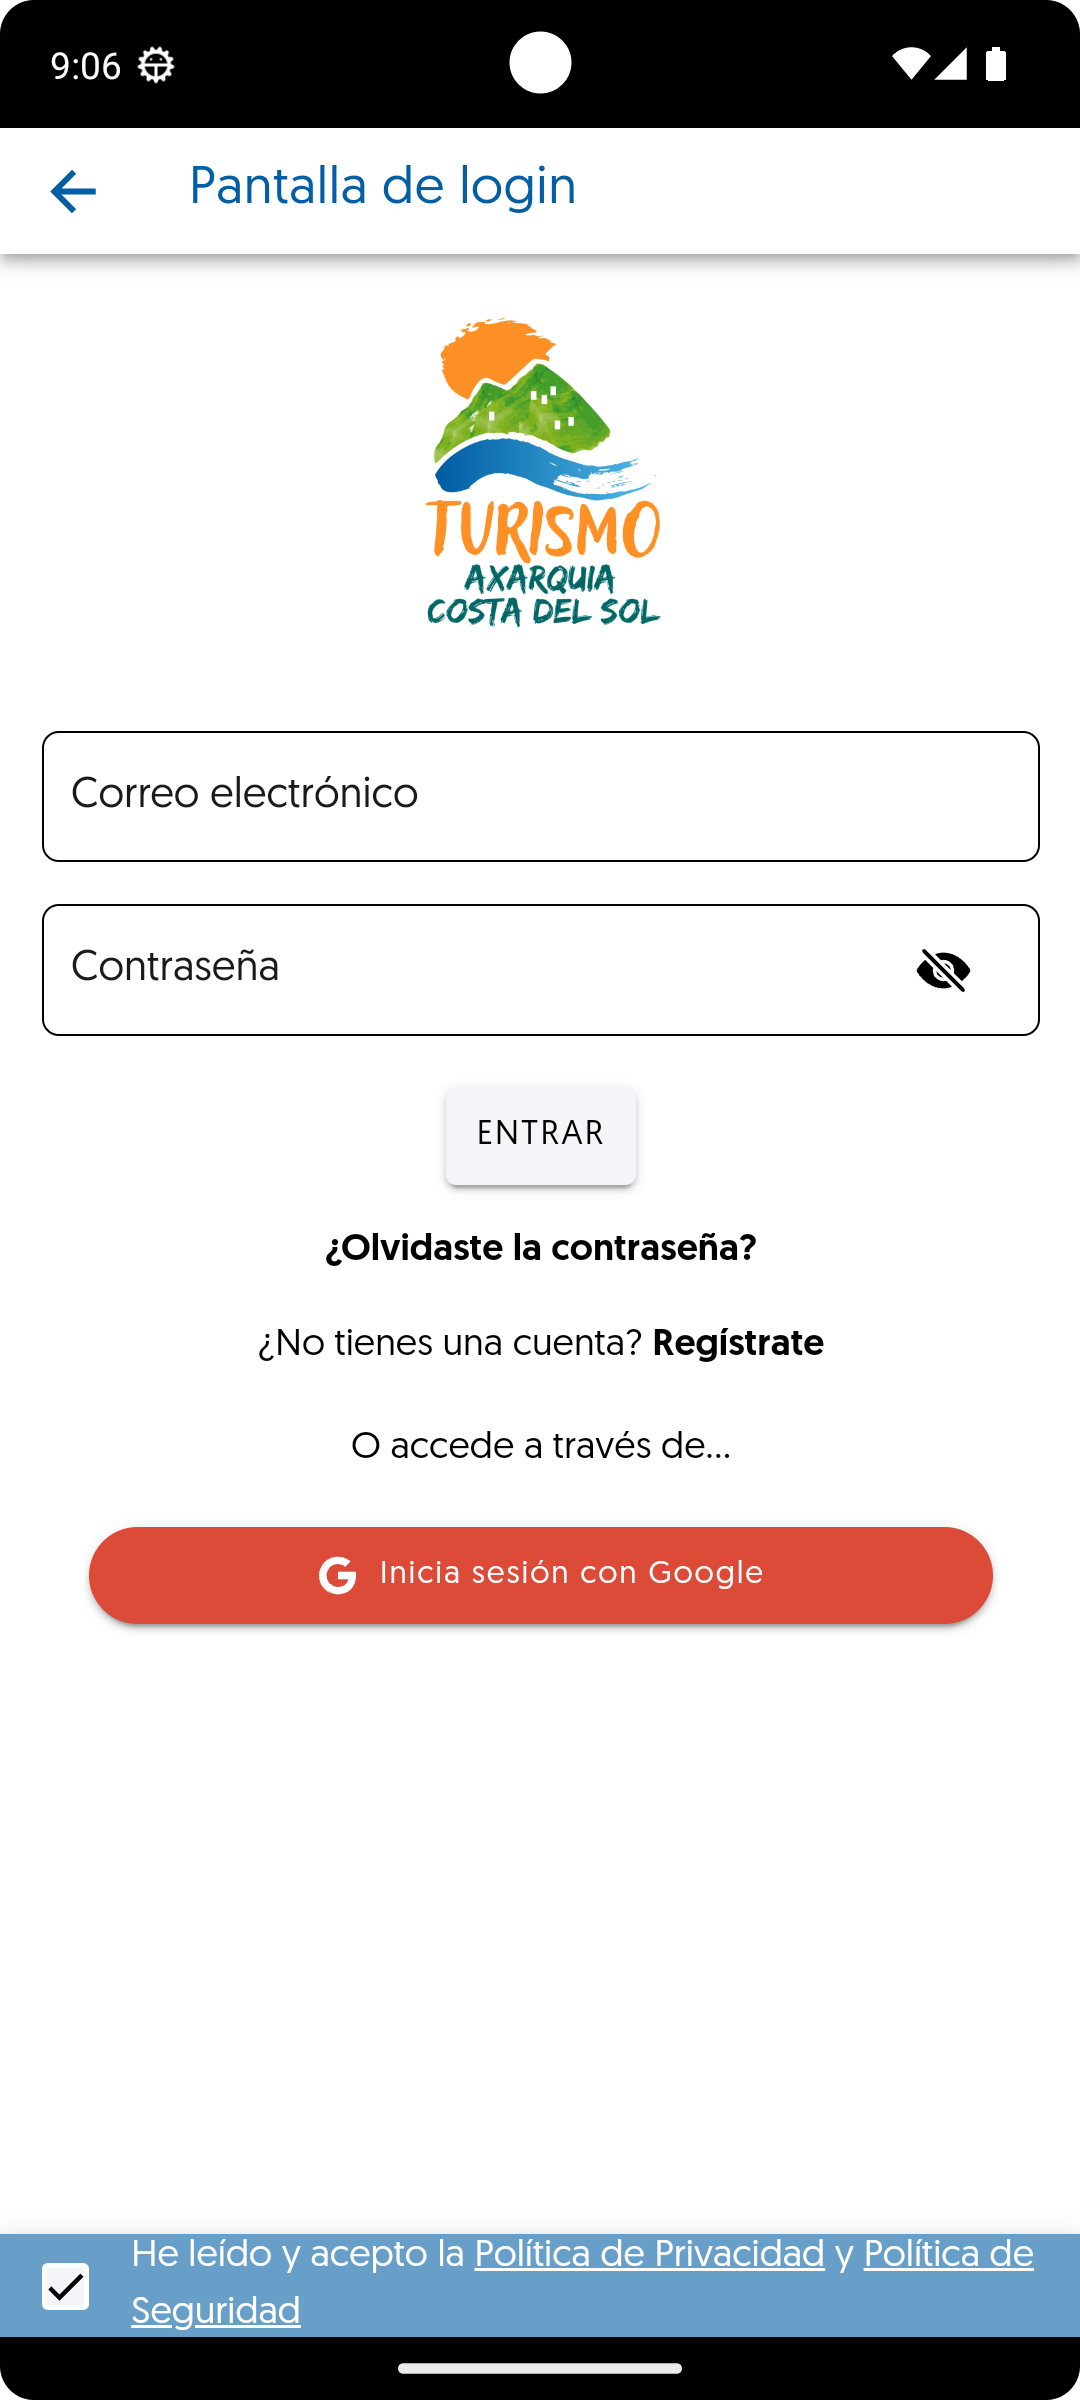Focus the Correo electrónico field
Screen dimensions: 1080x2400
click(541, 796)
